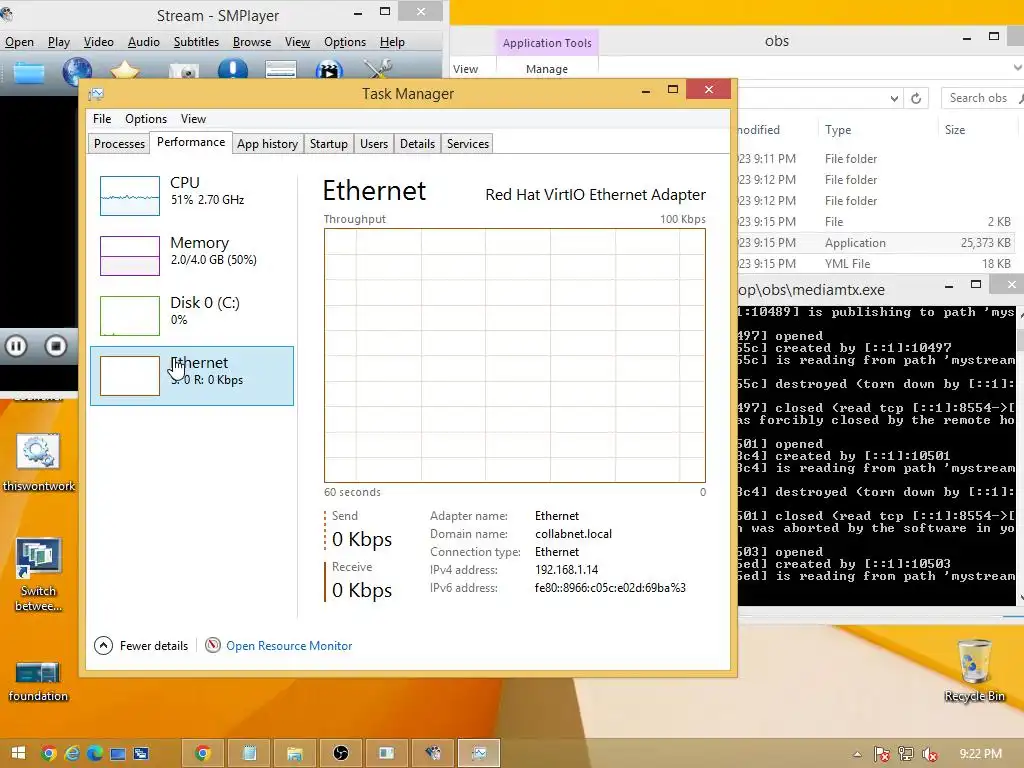Screen dimensions: 1024x768
Task: Open the thiswontwork desktop icon
Action: point(39,463)
